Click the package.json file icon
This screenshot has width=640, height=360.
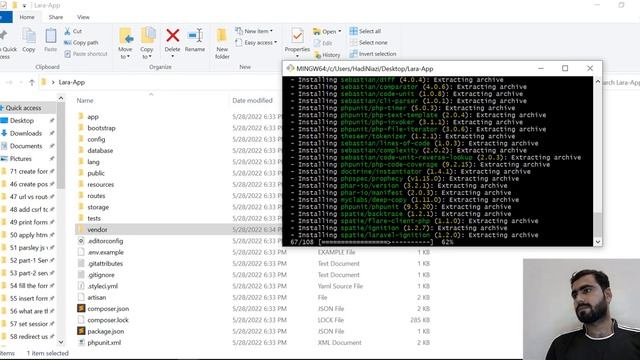click(x=81, y=331)
